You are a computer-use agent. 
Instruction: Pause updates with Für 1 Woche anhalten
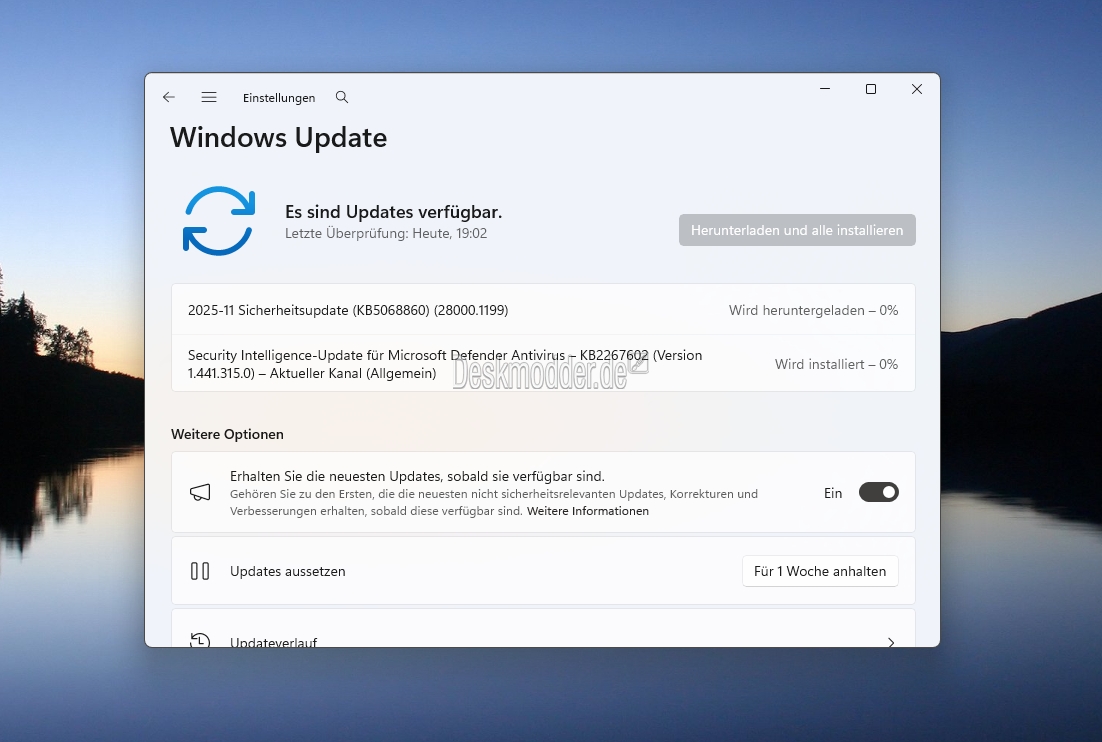click(819, 571)
